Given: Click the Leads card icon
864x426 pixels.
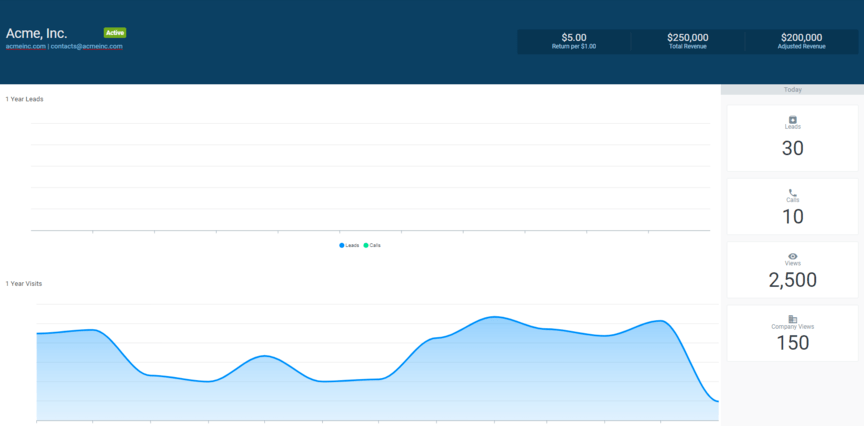Looking at the screenshot, I should point(793,120).
